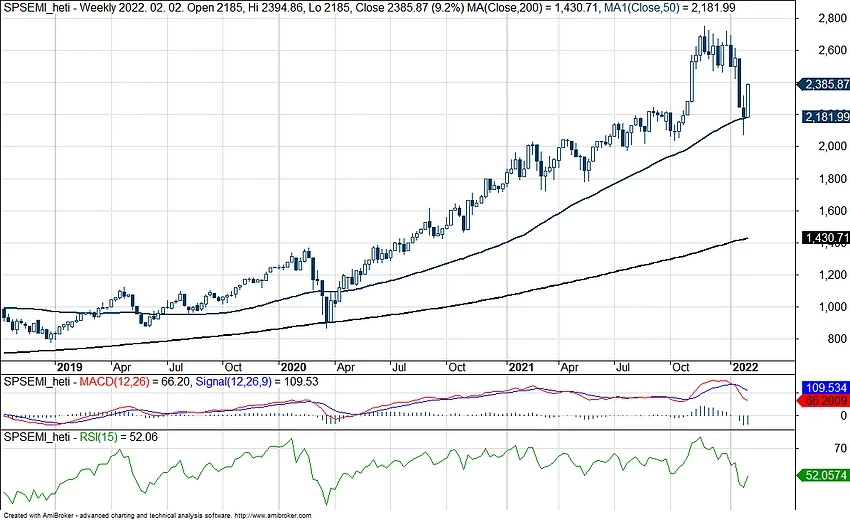Click the 1,800 price axis label
This screenshot has width=850, height=520.
[x=832, y=179]
